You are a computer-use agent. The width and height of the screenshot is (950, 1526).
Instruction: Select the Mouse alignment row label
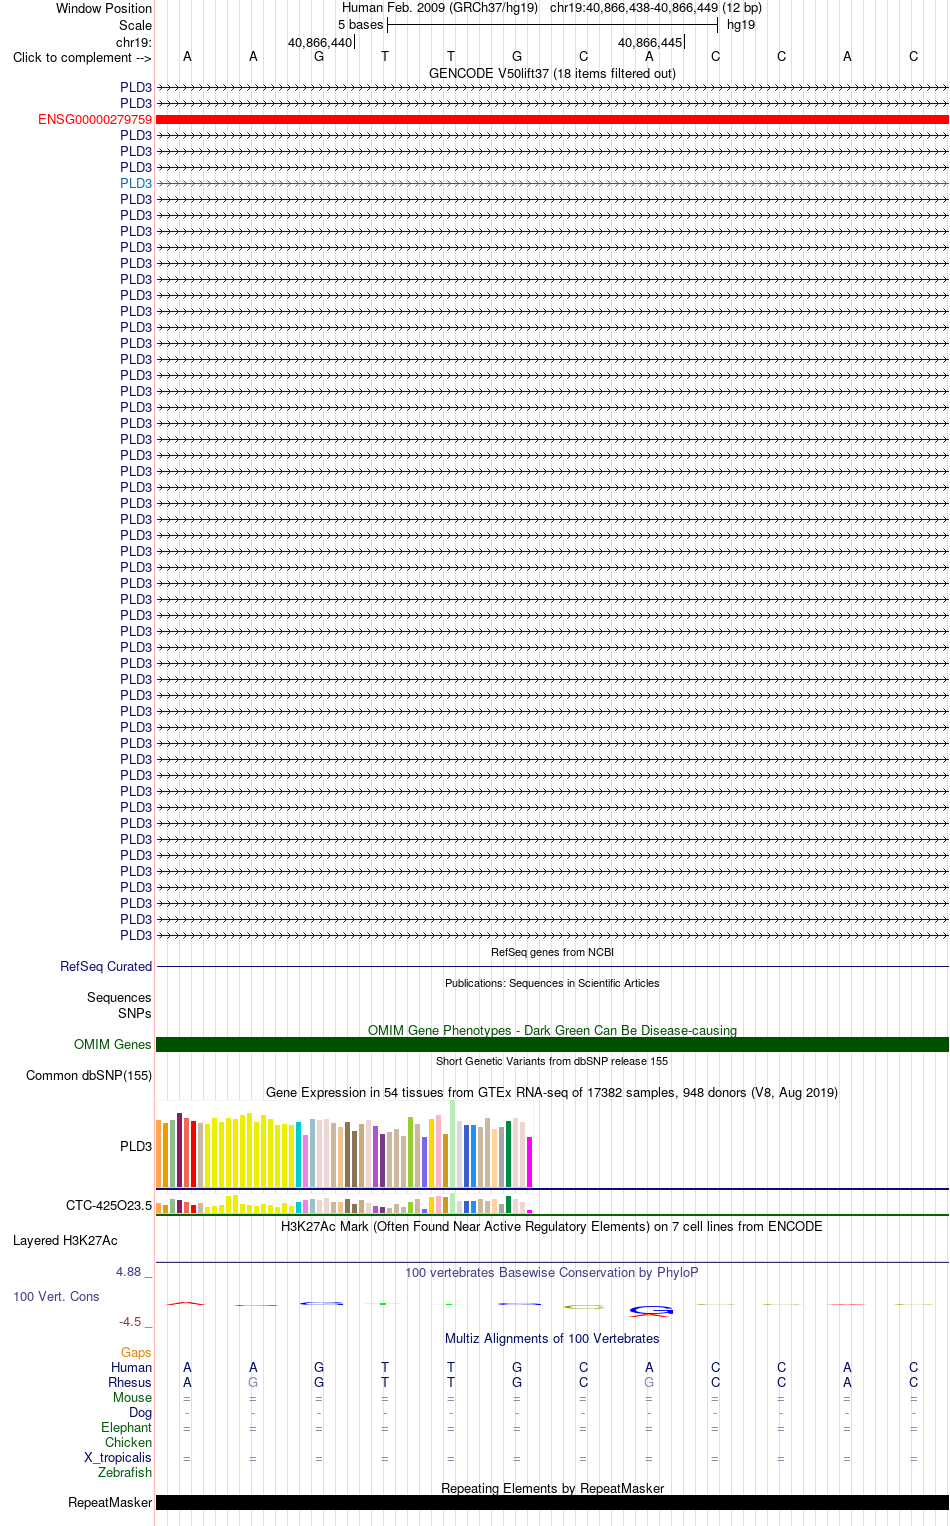(x=133, y=1397)
